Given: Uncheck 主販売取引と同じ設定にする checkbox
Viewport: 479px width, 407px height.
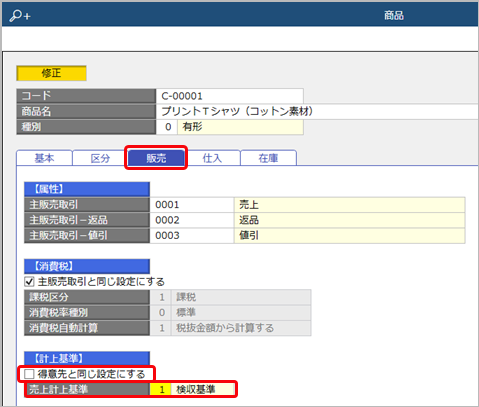Looking at the screenshot, I should (x=29, y=282).
